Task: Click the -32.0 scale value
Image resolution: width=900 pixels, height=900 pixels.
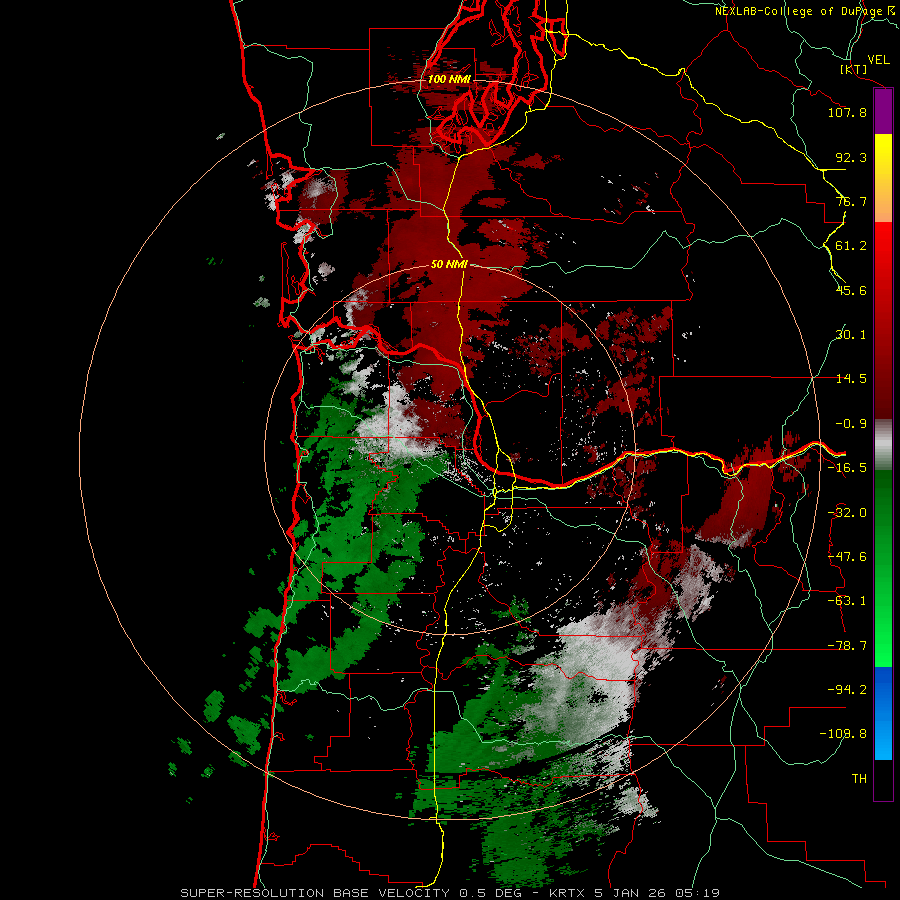Action: (x=847, y=513)
